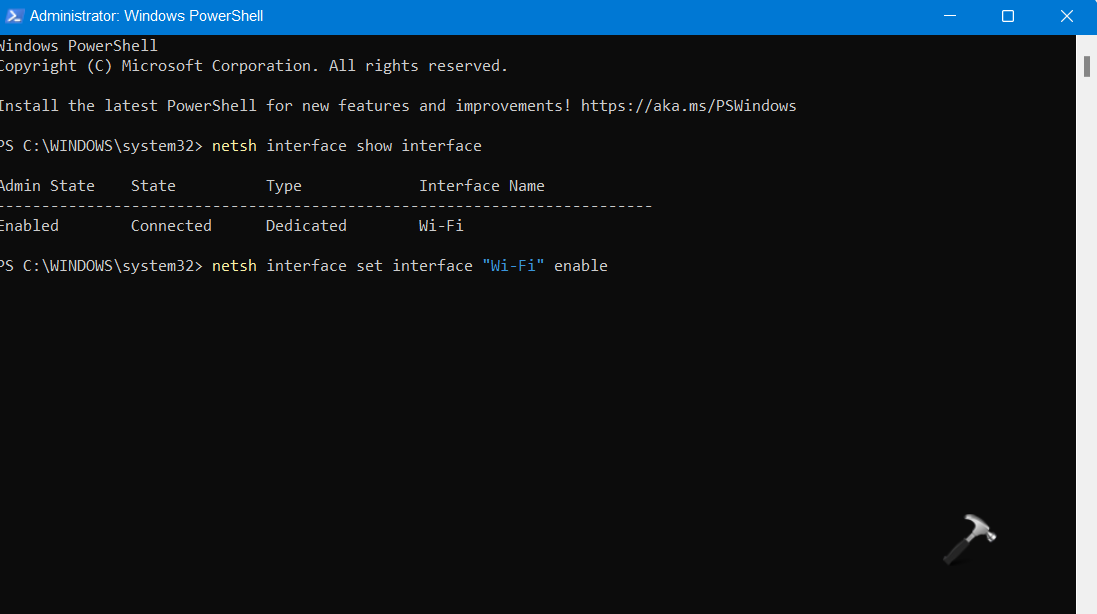Click the hammer watermark logo
1097x614 pixels.
[969, 541]
